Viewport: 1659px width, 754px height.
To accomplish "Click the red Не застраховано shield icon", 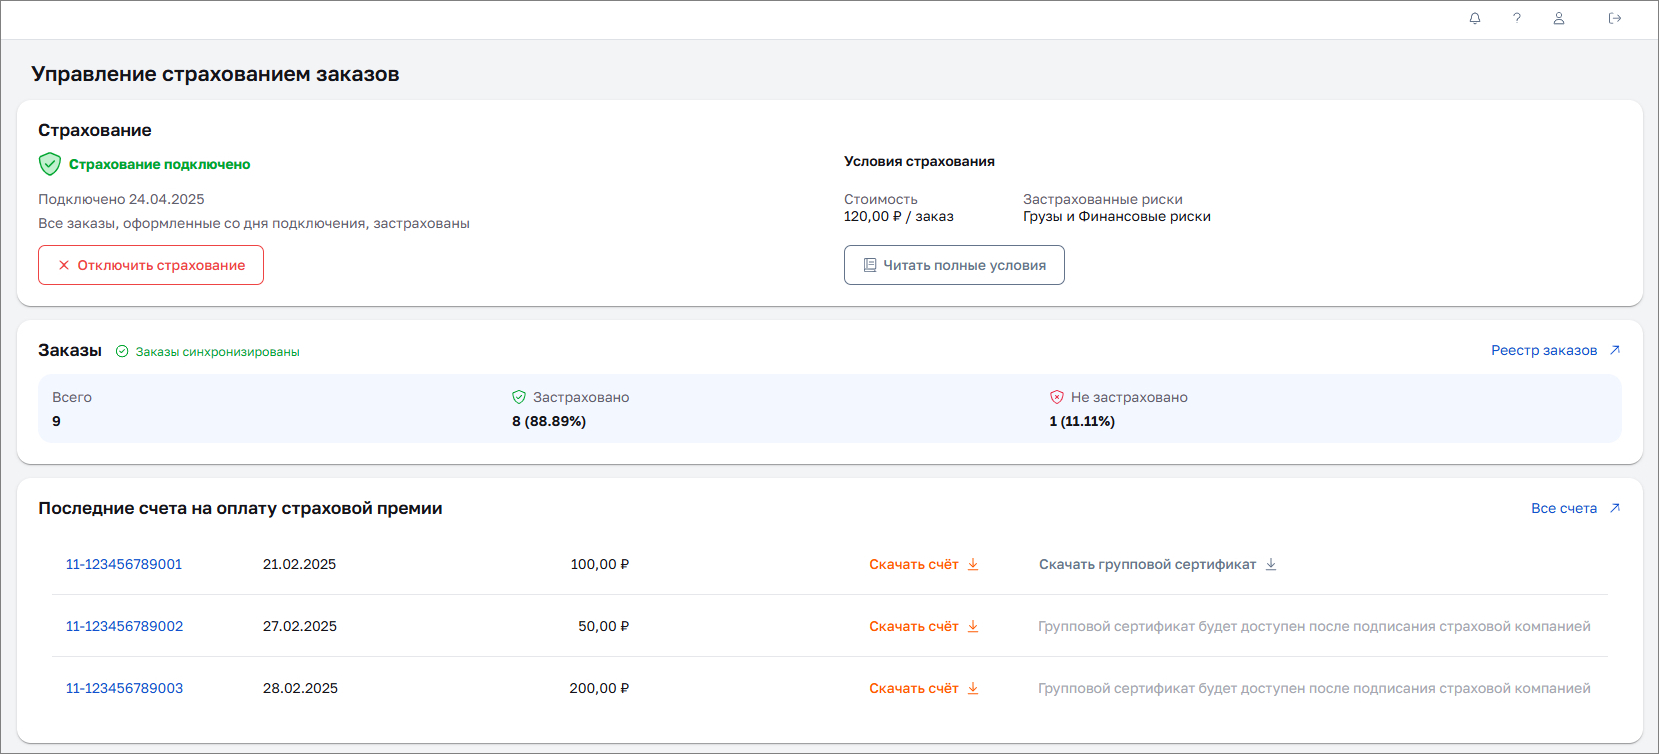I will (x=1057, y=397).
